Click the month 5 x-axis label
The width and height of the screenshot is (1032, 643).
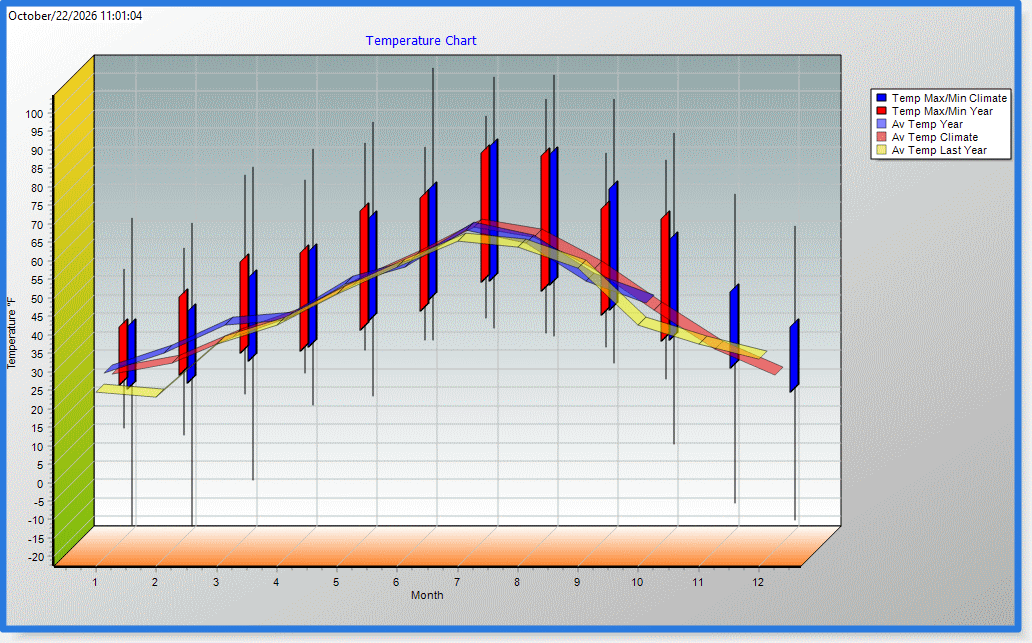coord(336,582)
